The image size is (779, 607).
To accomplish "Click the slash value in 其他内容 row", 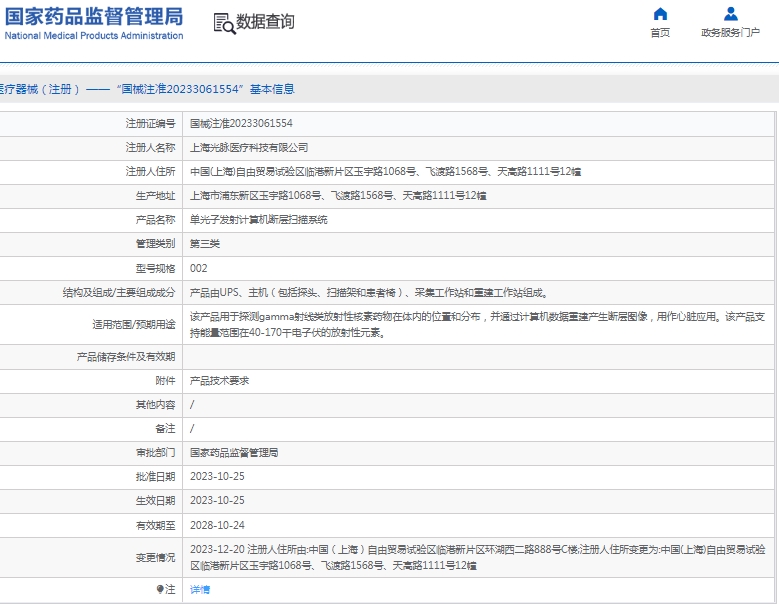I will tap(192, 405).
